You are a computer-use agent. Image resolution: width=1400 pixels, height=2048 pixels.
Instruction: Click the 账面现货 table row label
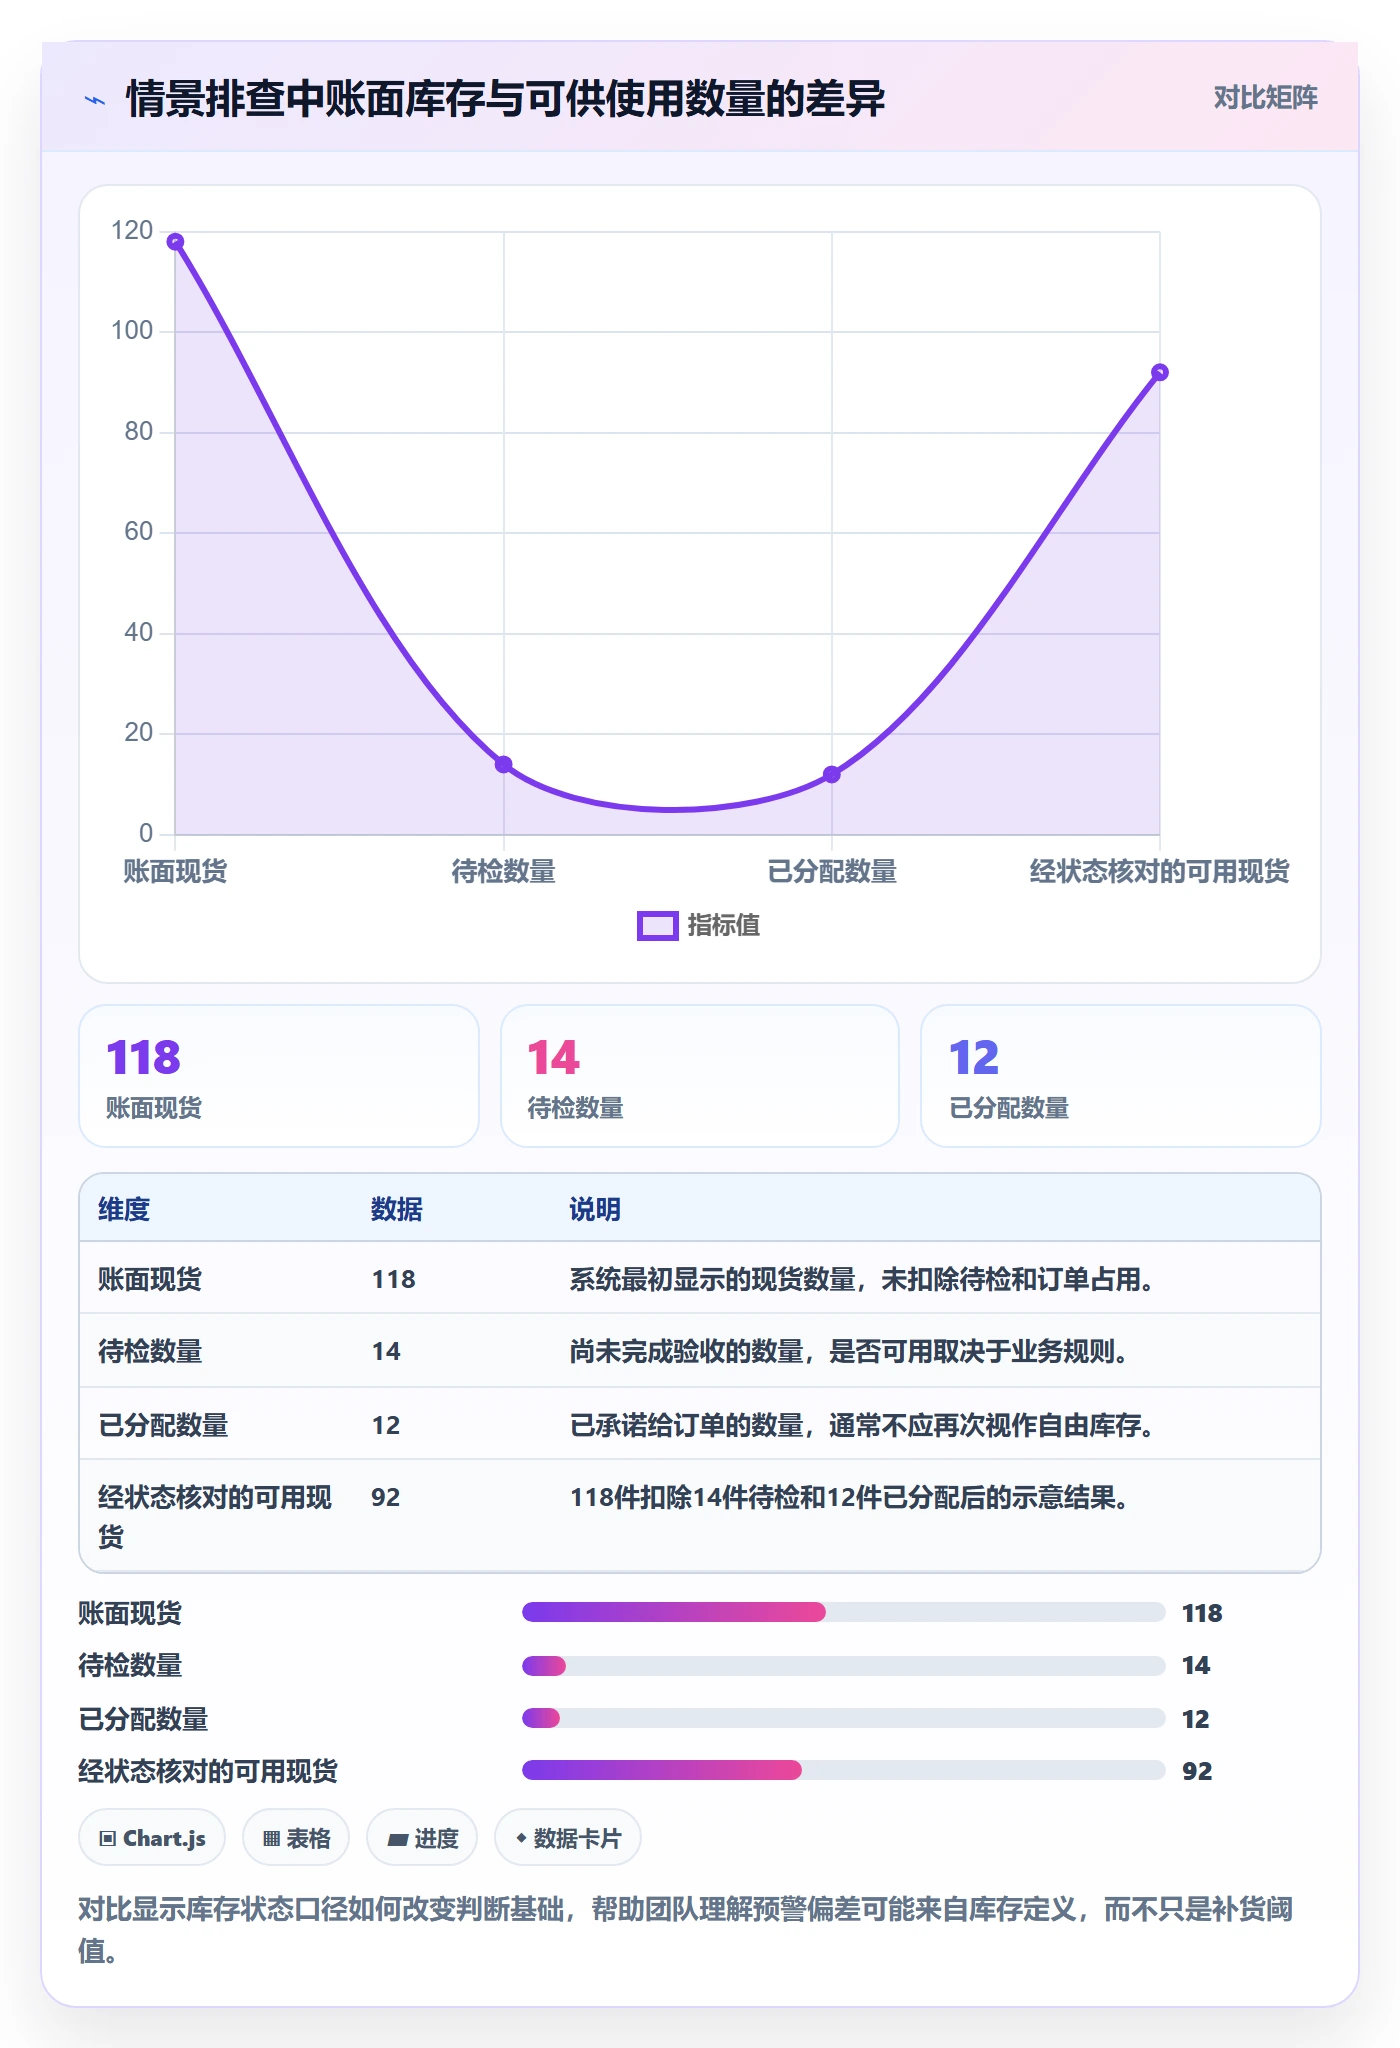click(150, 1279)
